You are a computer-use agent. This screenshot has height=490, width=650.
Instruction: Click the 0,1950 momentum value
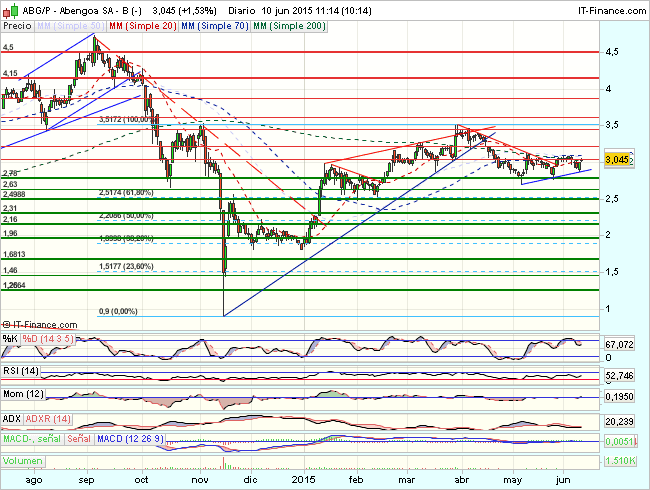coord(619,397)
